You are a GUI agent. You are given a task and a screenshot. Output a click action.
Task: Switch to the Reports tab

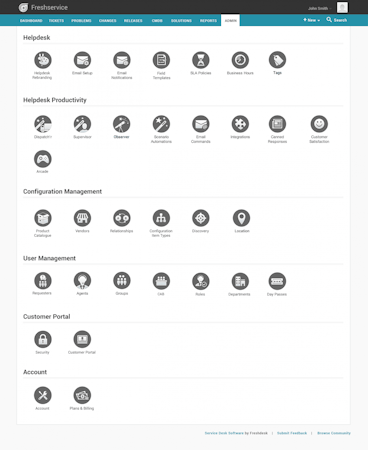(x=208, y=21)
